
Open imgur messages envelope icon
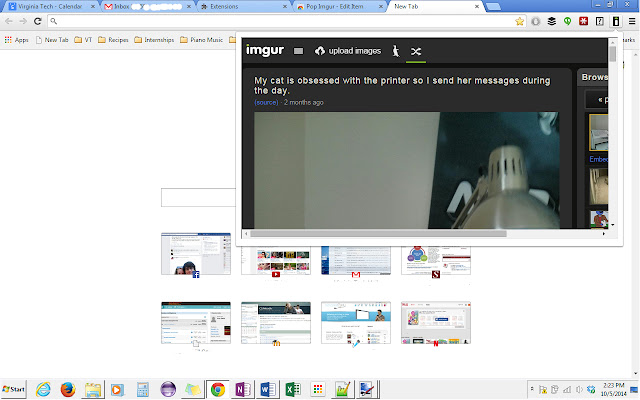[298, 51]
